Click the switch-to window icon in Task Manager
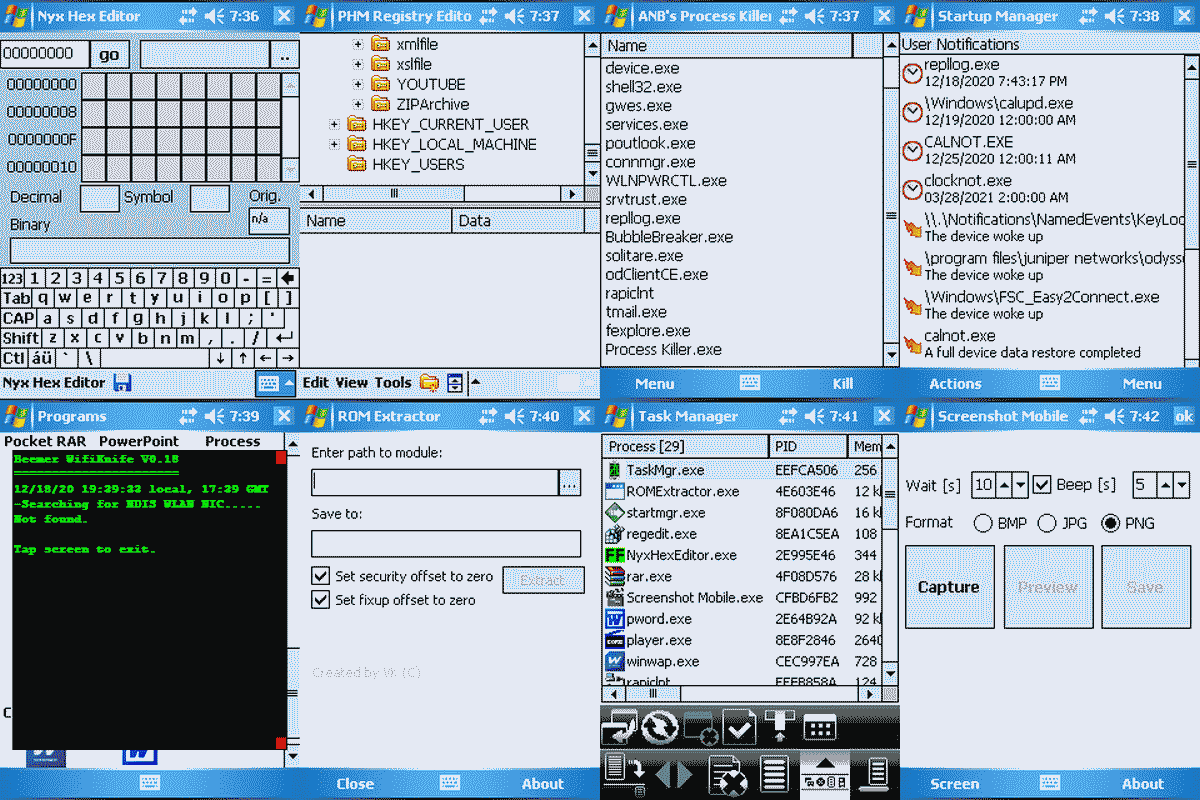Image resolution: width=1200 pixels, height=800 pixels. 619,727
